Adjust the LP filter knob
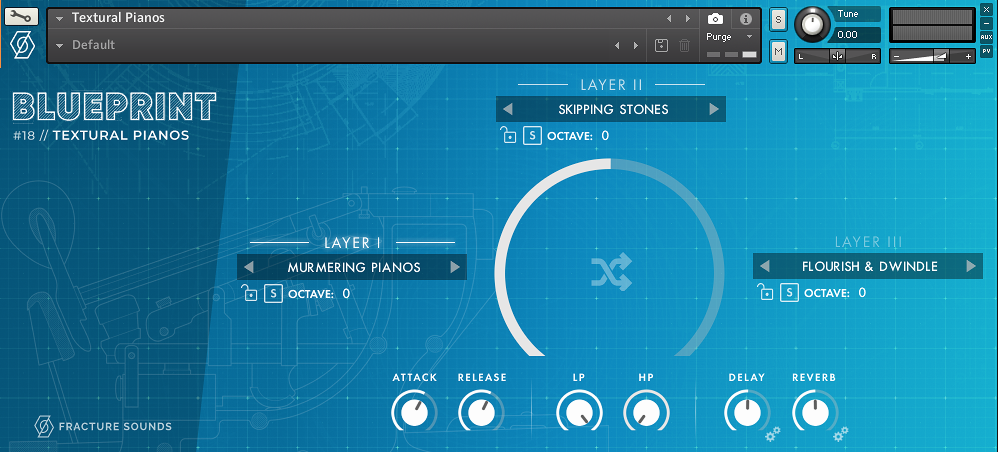Screen dimensions: 998x452 click(579, 413)
